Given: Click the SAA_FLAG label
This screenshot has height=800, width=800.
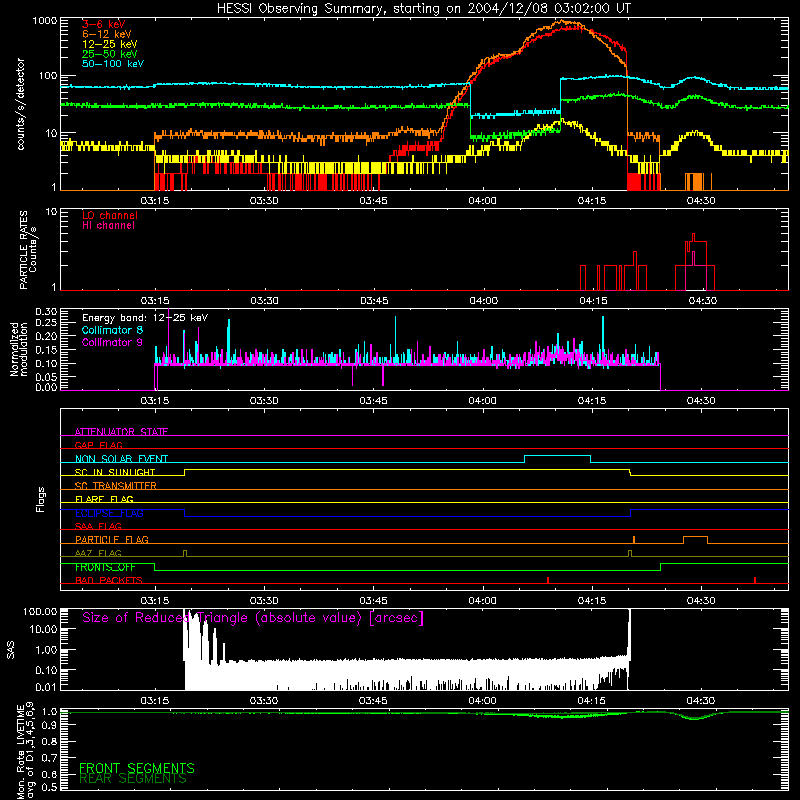Looking at the screenshot, I should click(x=98, y=526).
